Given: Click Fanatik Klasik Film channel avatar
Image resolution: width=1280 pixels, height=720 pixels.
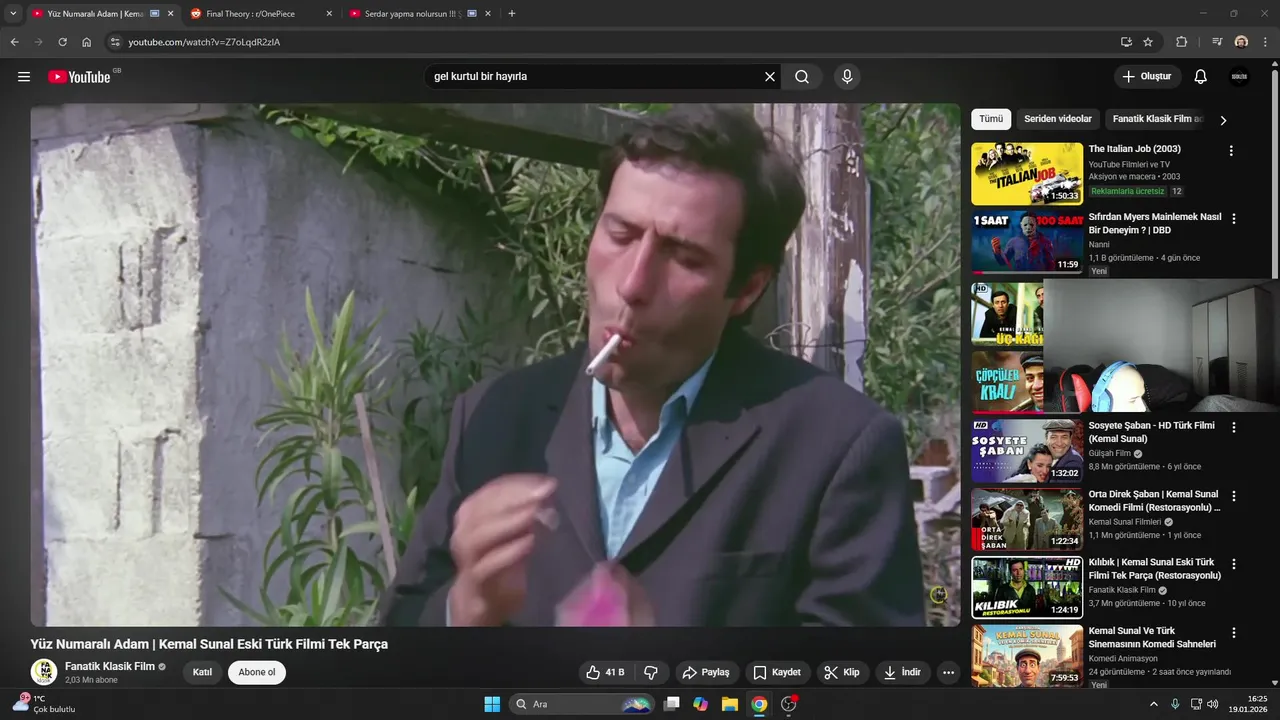Looking at the screenshot, I should click(44, 672).
